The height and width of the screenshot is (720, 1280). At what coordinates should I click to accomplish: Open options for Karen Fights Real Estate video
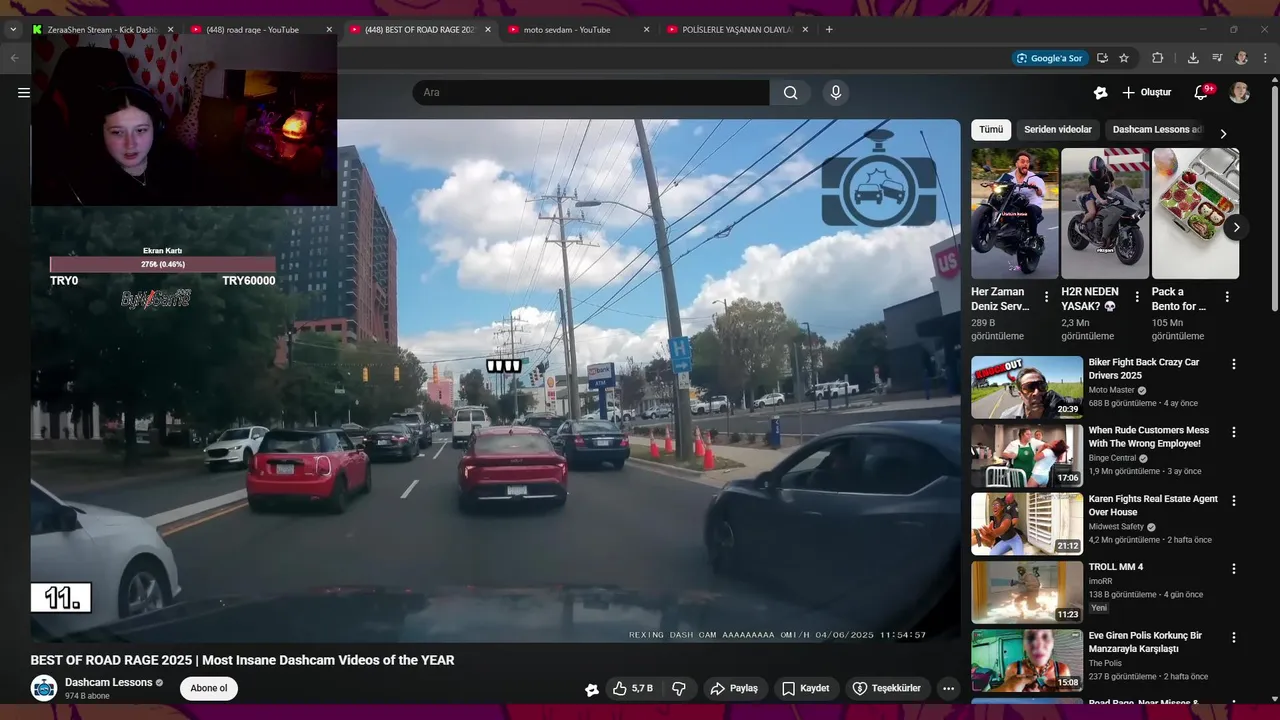[1234, 501]
